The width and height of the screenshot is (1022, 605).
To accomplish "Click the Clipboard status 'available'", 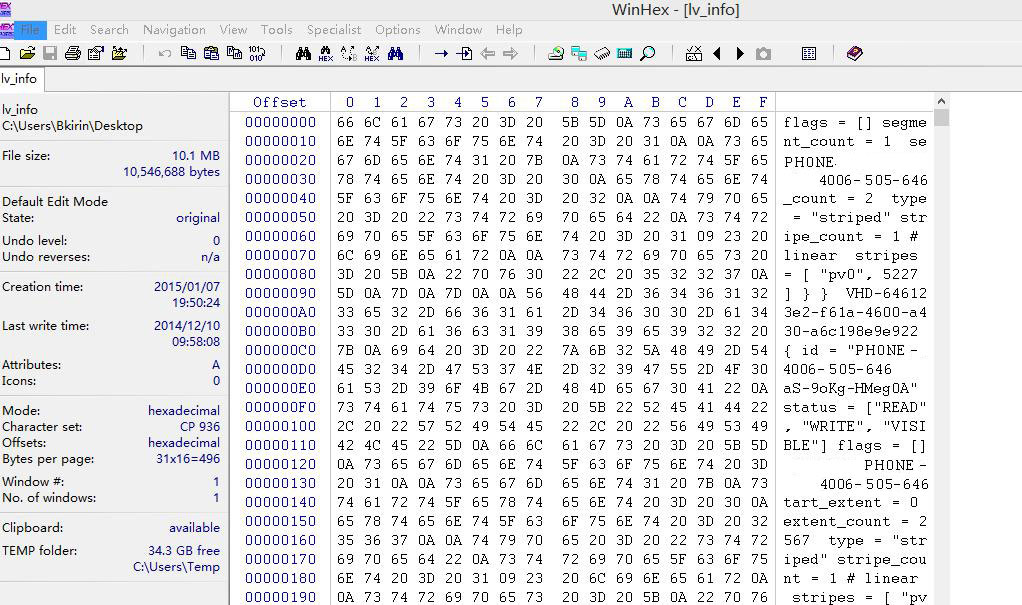I will 194,527.
